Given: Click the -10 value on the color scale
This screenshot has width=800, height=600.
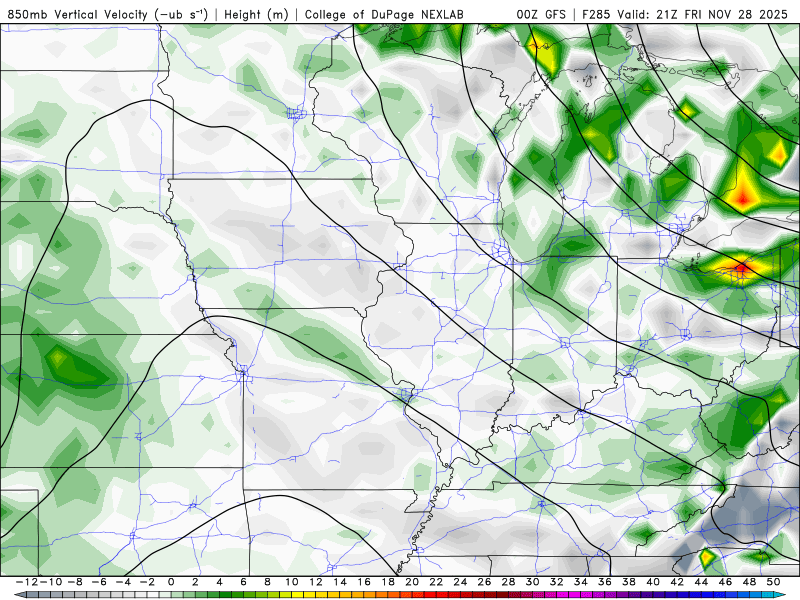Looking at the screenshot, I should click(50, 582).
